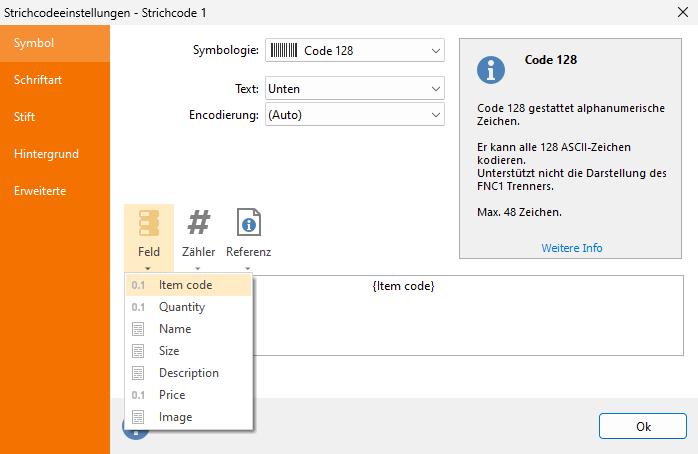Click the Feld database field icon
698x454 pixels.
(149, 223)
